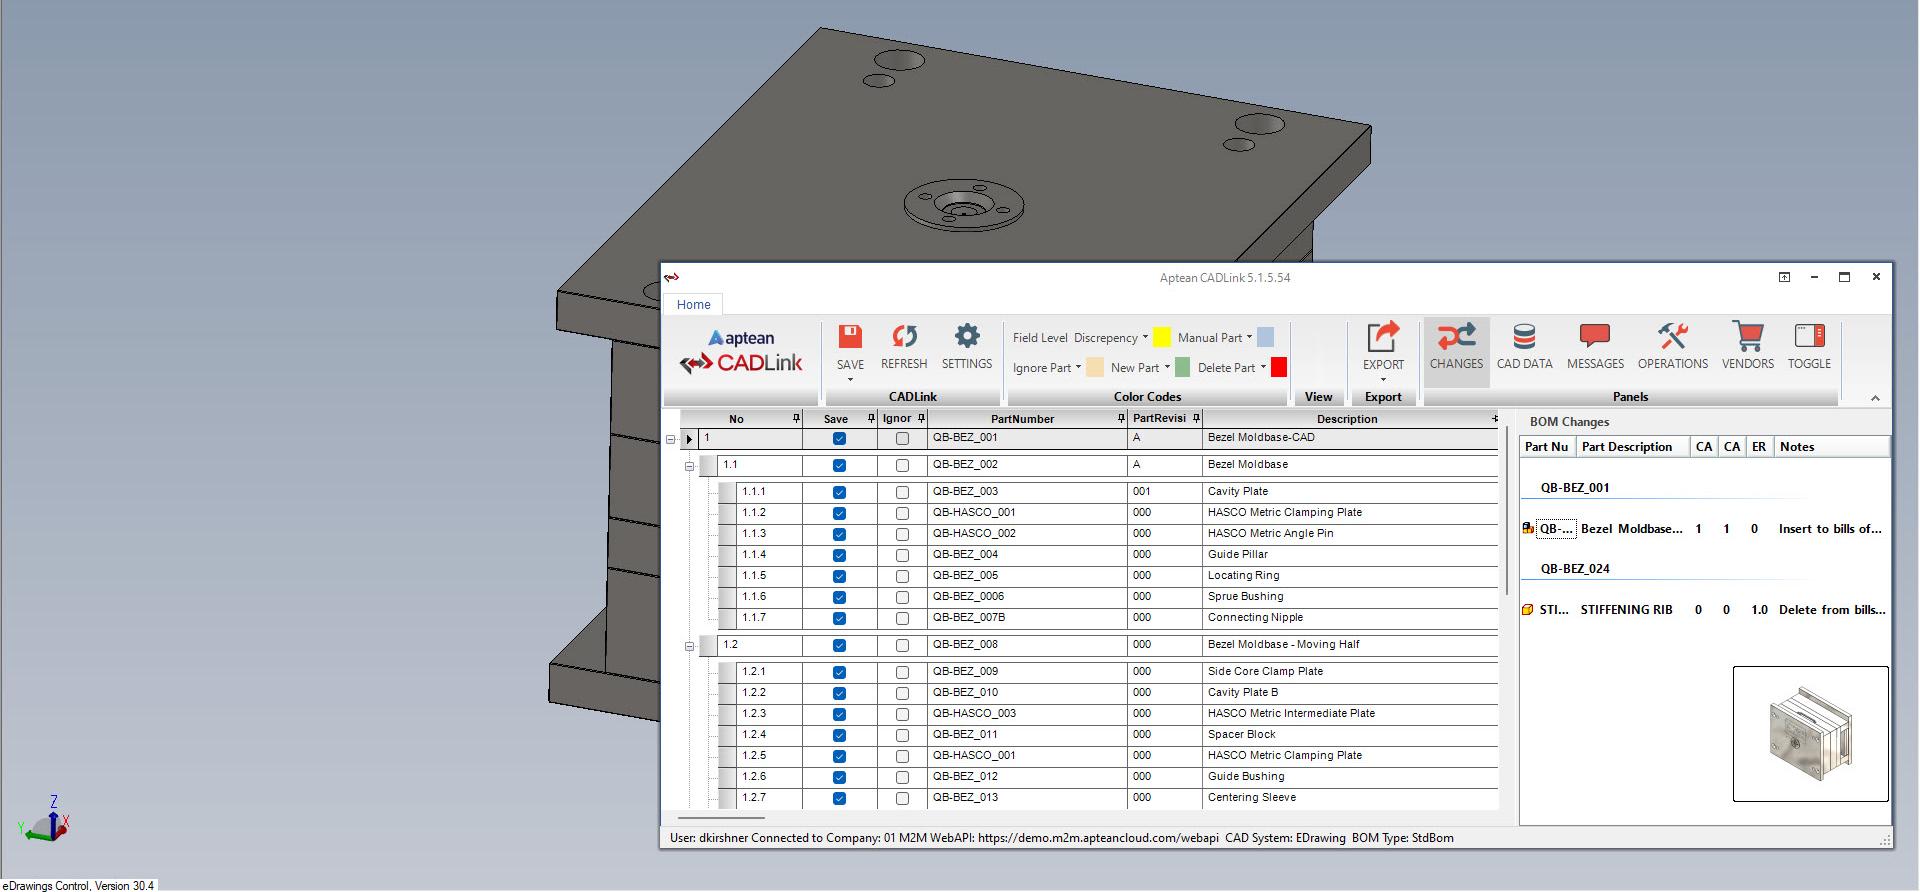Screen dimensions: 1920x892
Task: Collapse the 1.1 Bezel Moldbase tree node
Action: coord(689,466)
